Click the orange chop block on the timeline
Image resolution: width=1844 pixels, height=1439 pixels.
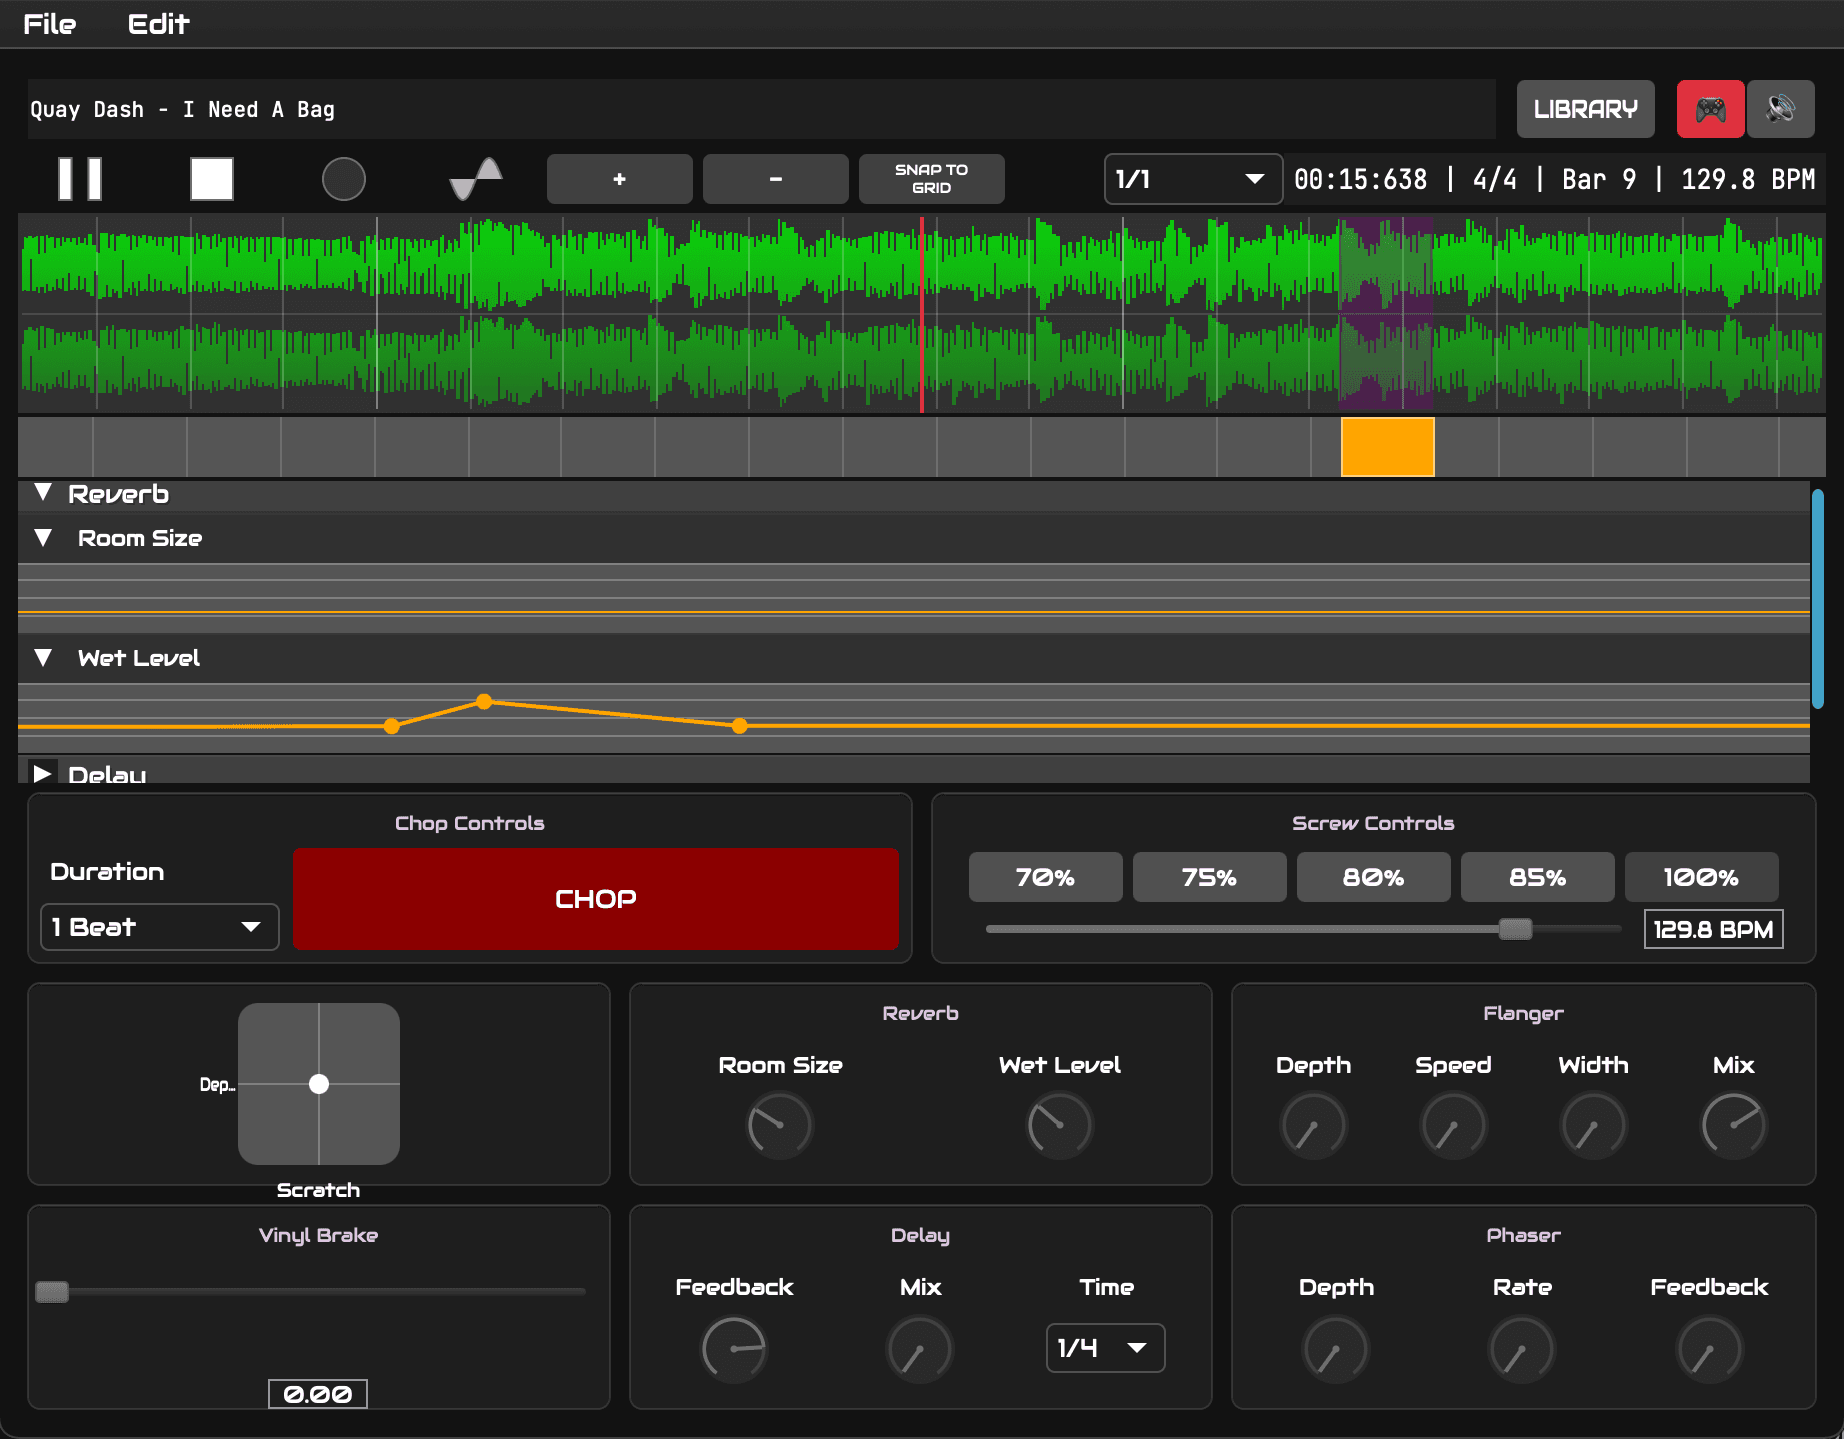pos(1388,447)
